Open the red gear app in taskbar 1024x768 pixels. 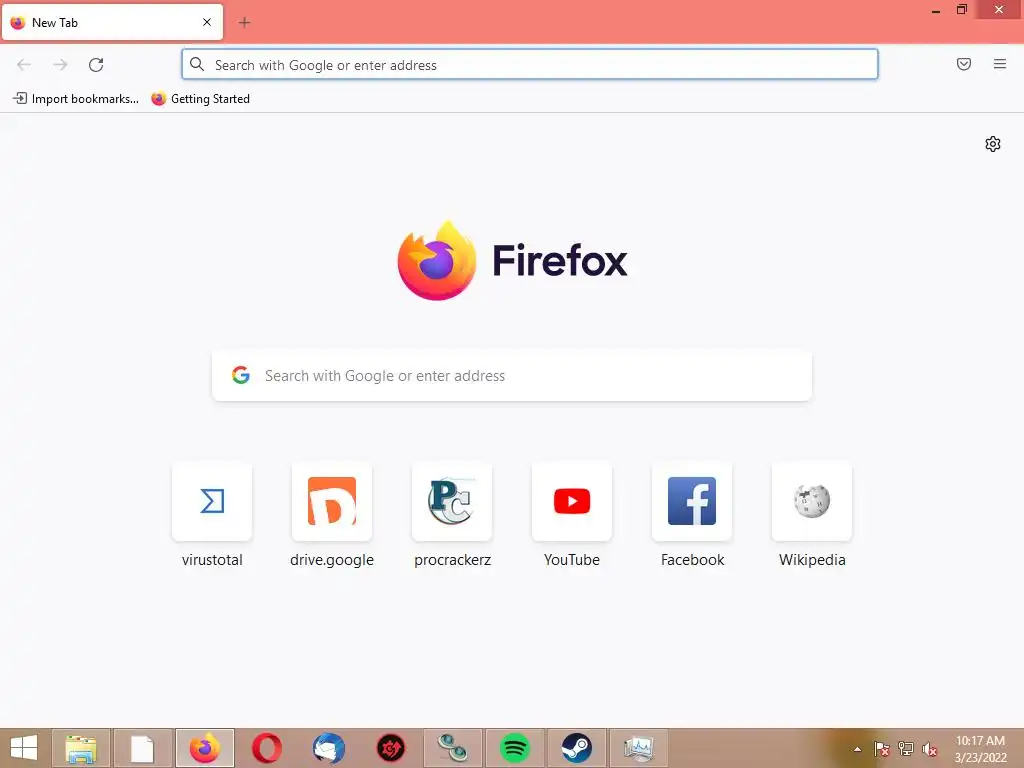tap(391, 748)
